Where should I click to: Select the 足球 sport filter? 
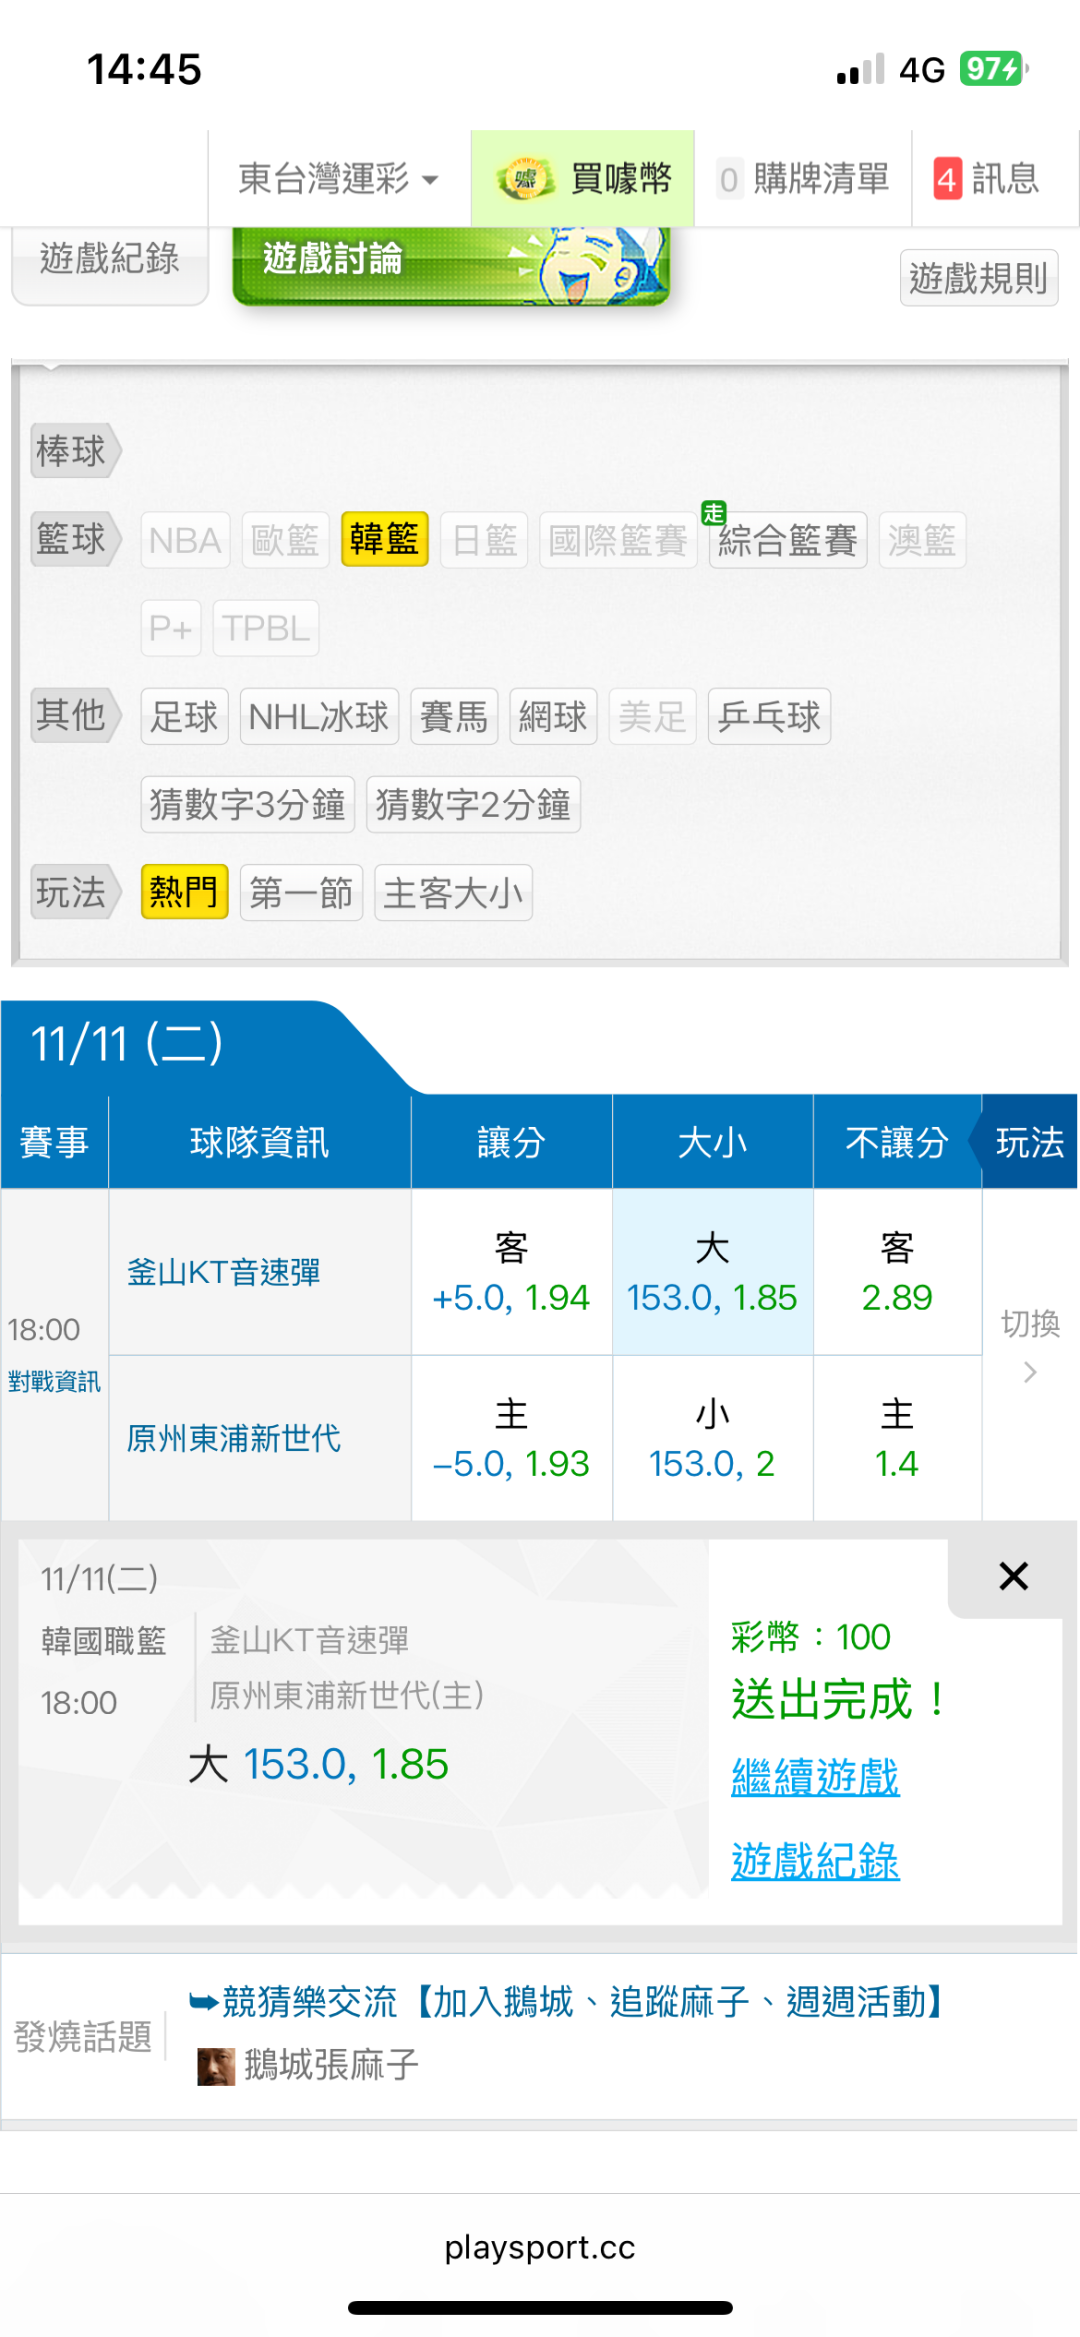[184, 716]
